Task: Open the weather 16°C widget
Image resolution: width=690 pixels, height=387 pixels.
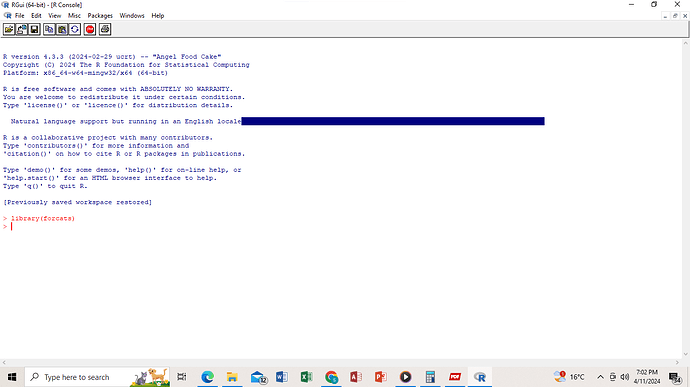Action: [569, 377]
